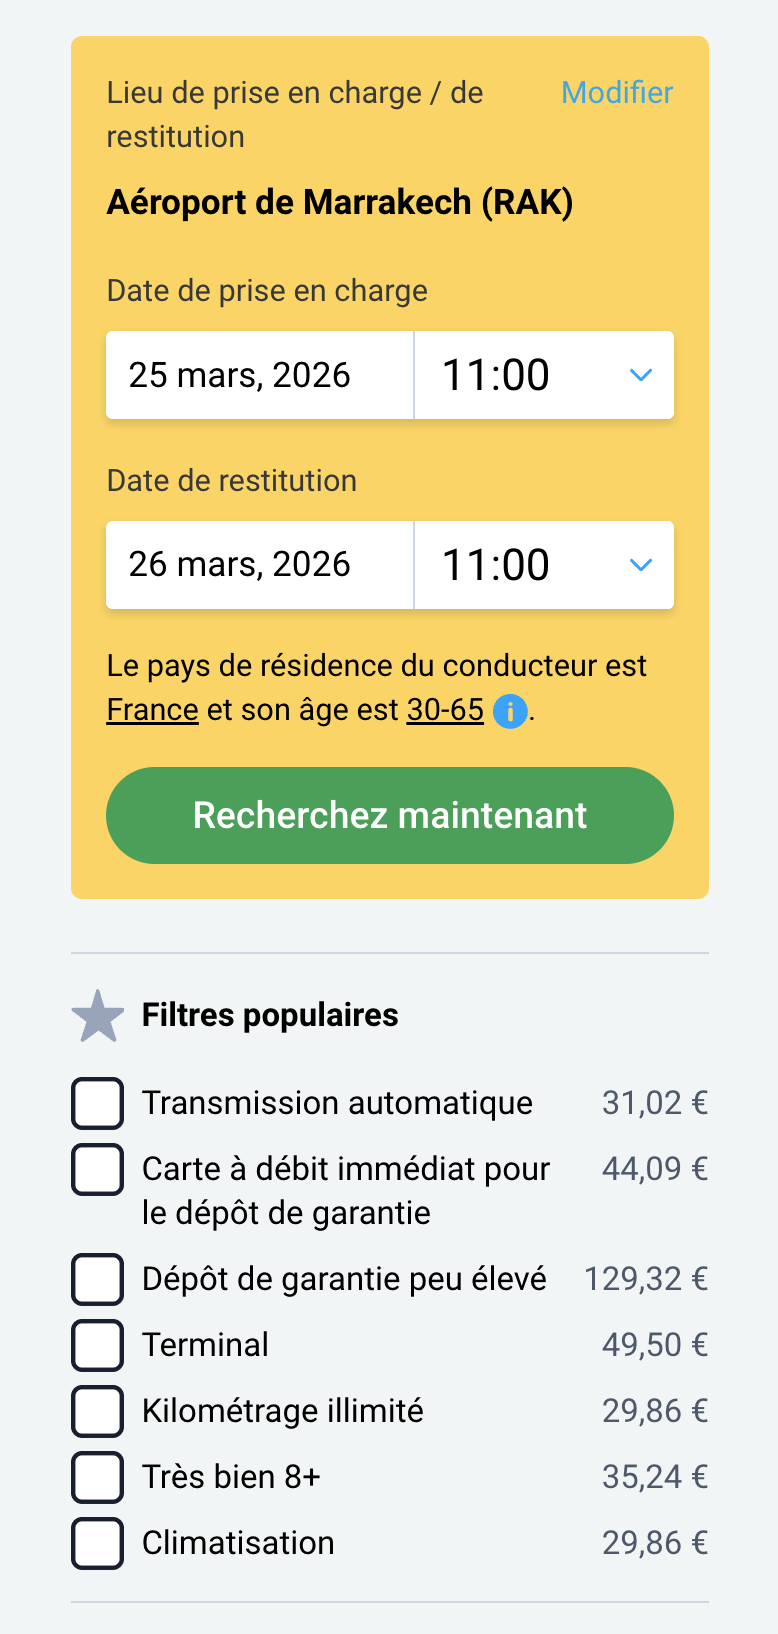Click the pickup time chevron arrow
The height and width of the screenshot is (1634, 778).
click(641, 375)
